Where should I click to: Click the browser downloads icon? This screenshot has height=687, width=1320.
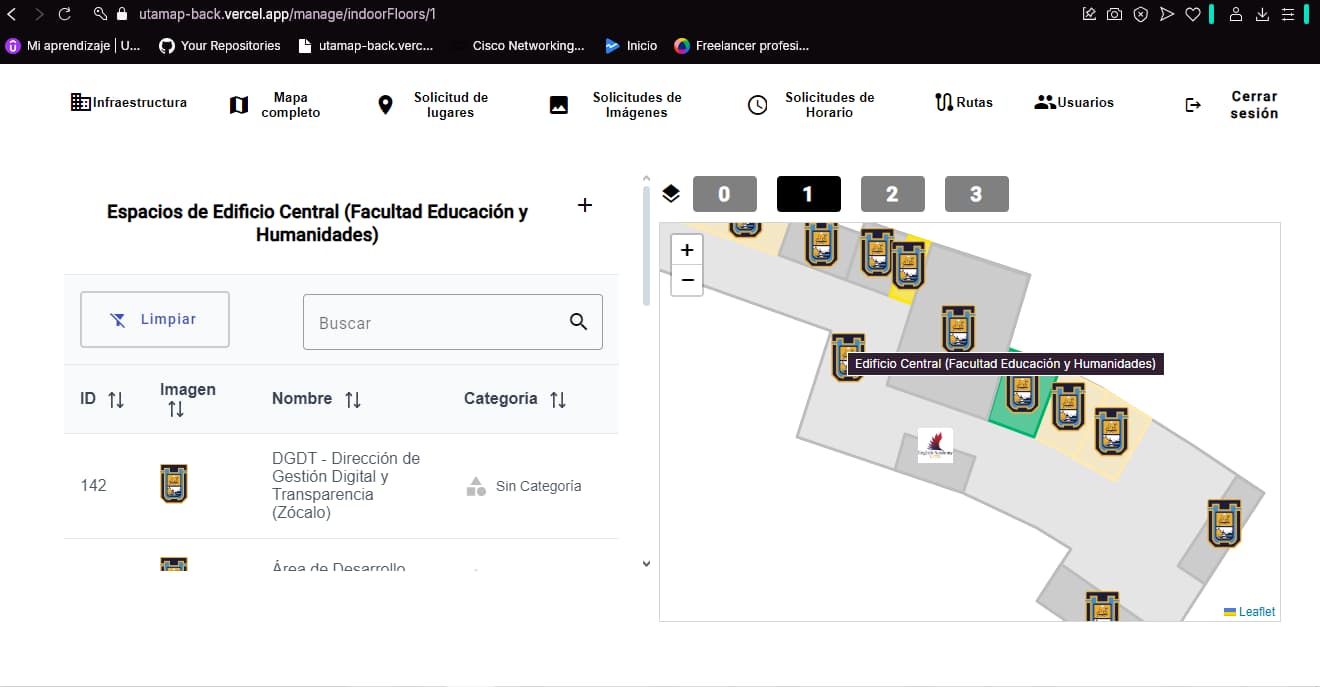click(1262, 14)
